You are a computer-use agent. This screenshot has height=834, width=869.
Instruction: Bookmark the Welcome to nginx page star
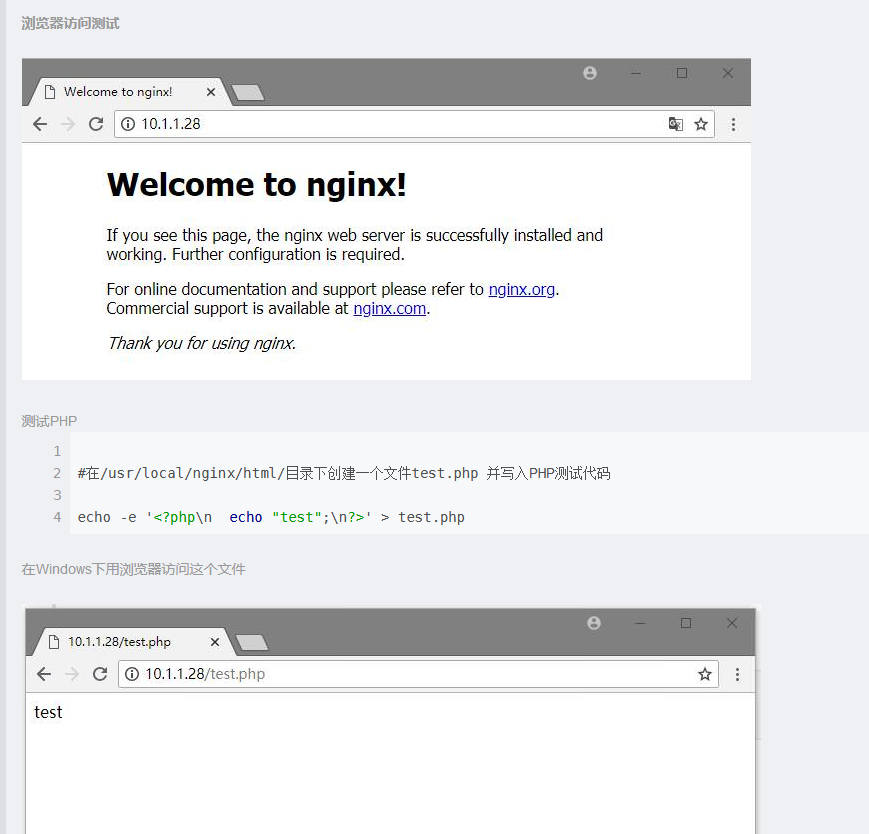(x=701, y=124)
